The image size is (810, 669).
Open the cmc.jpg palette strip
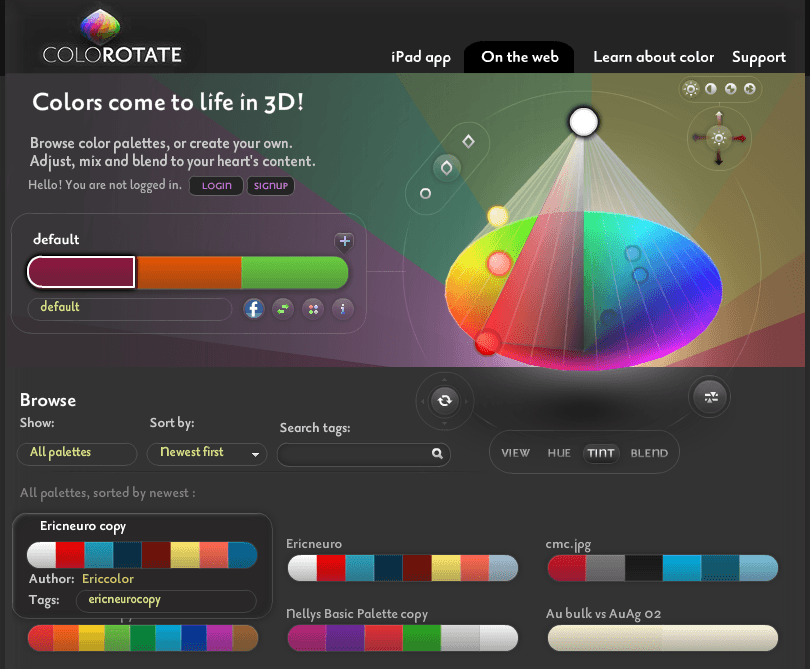pos(663,568)
